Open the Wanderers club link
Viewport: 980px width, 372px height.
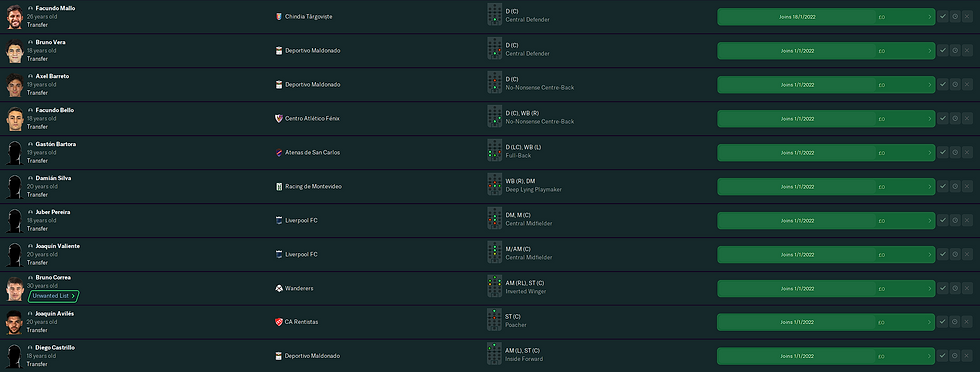pyautogui.click(x=299, y=288)
